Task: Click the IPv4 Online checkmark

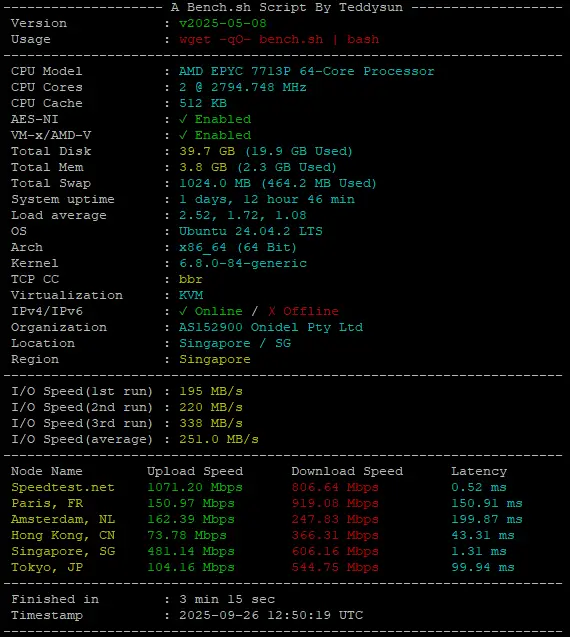Action: click(183, 311)
